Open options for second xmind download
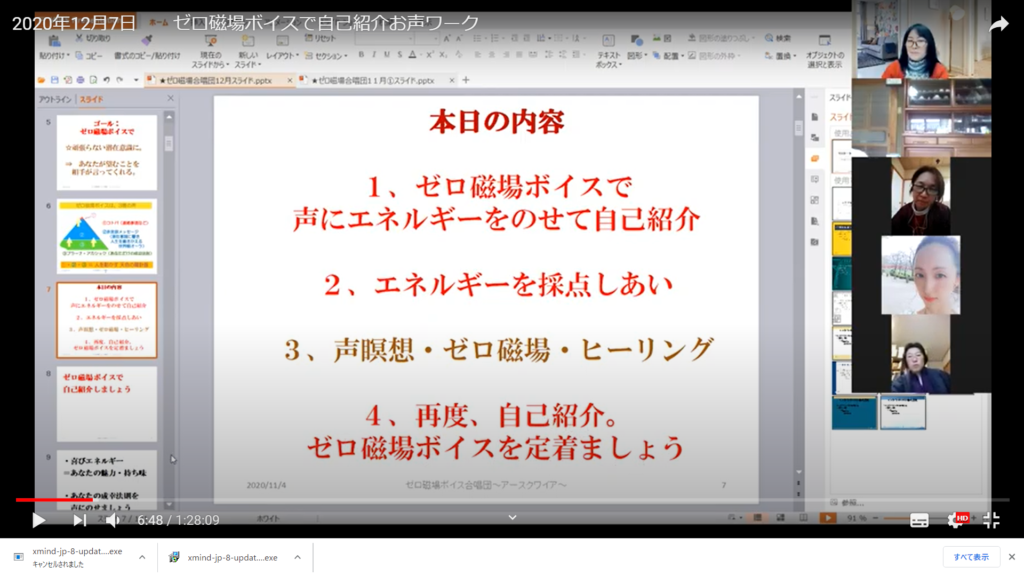Image resolution: width=1024 pixels, height=576 pixels. 297,557
